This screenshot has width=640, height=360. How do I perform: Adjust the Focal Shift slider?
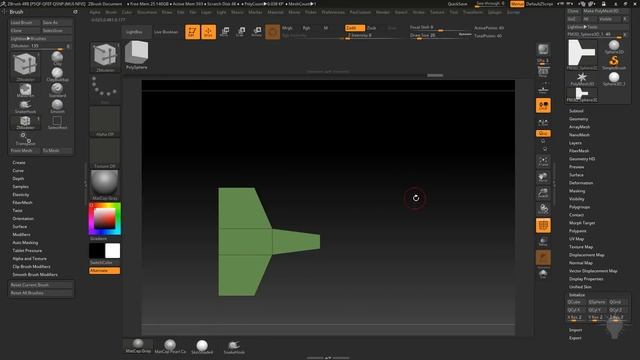point(440,28)
